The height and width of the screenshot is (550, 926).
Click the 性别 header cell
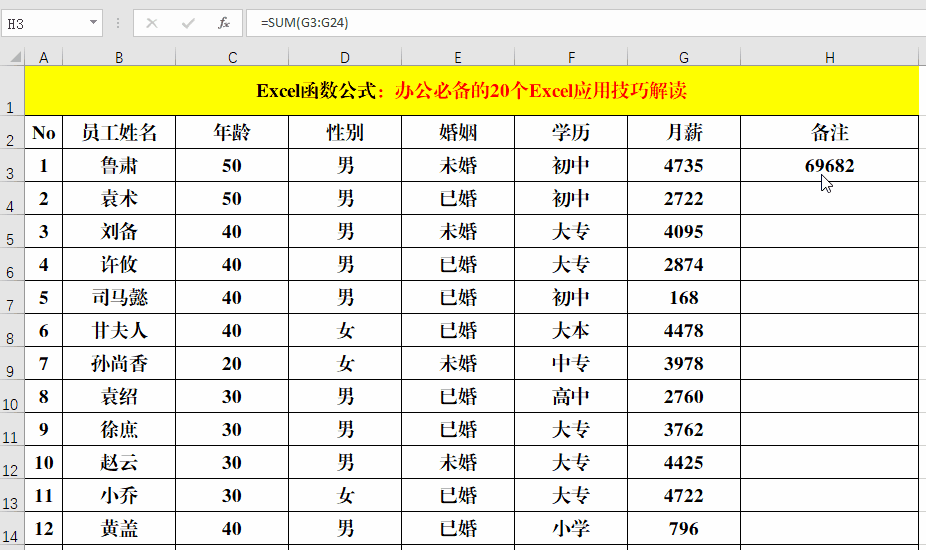345,132
